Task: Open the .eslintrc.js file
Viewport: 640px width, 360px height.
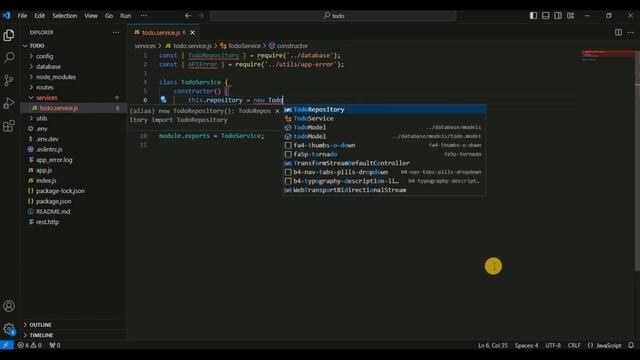Action: click(x=73, y=149)
